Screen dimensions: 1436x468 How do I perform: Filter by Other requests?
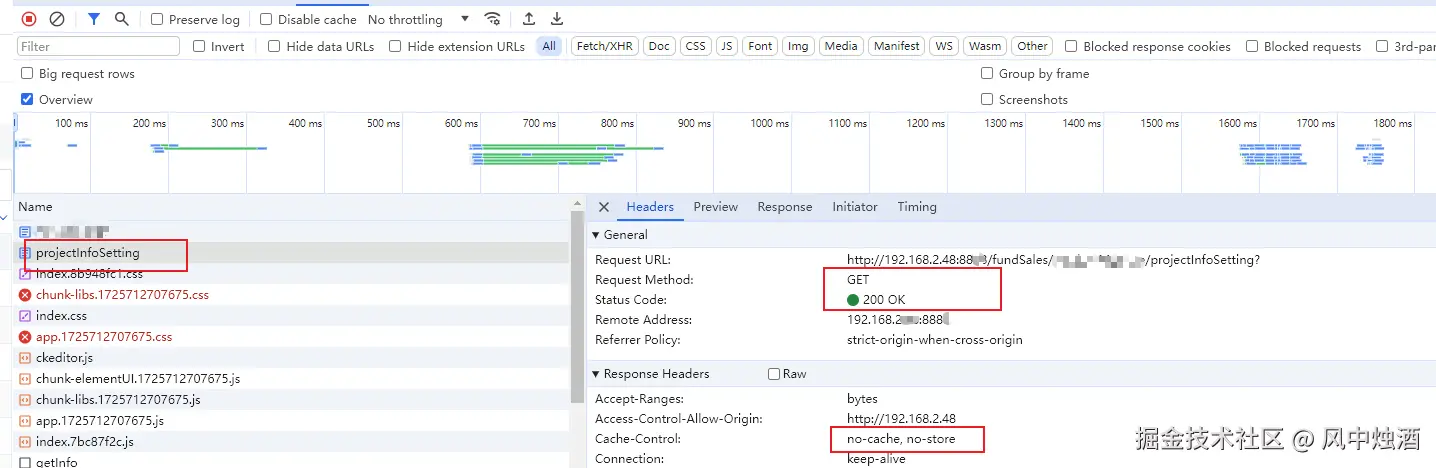(1032, 46)
